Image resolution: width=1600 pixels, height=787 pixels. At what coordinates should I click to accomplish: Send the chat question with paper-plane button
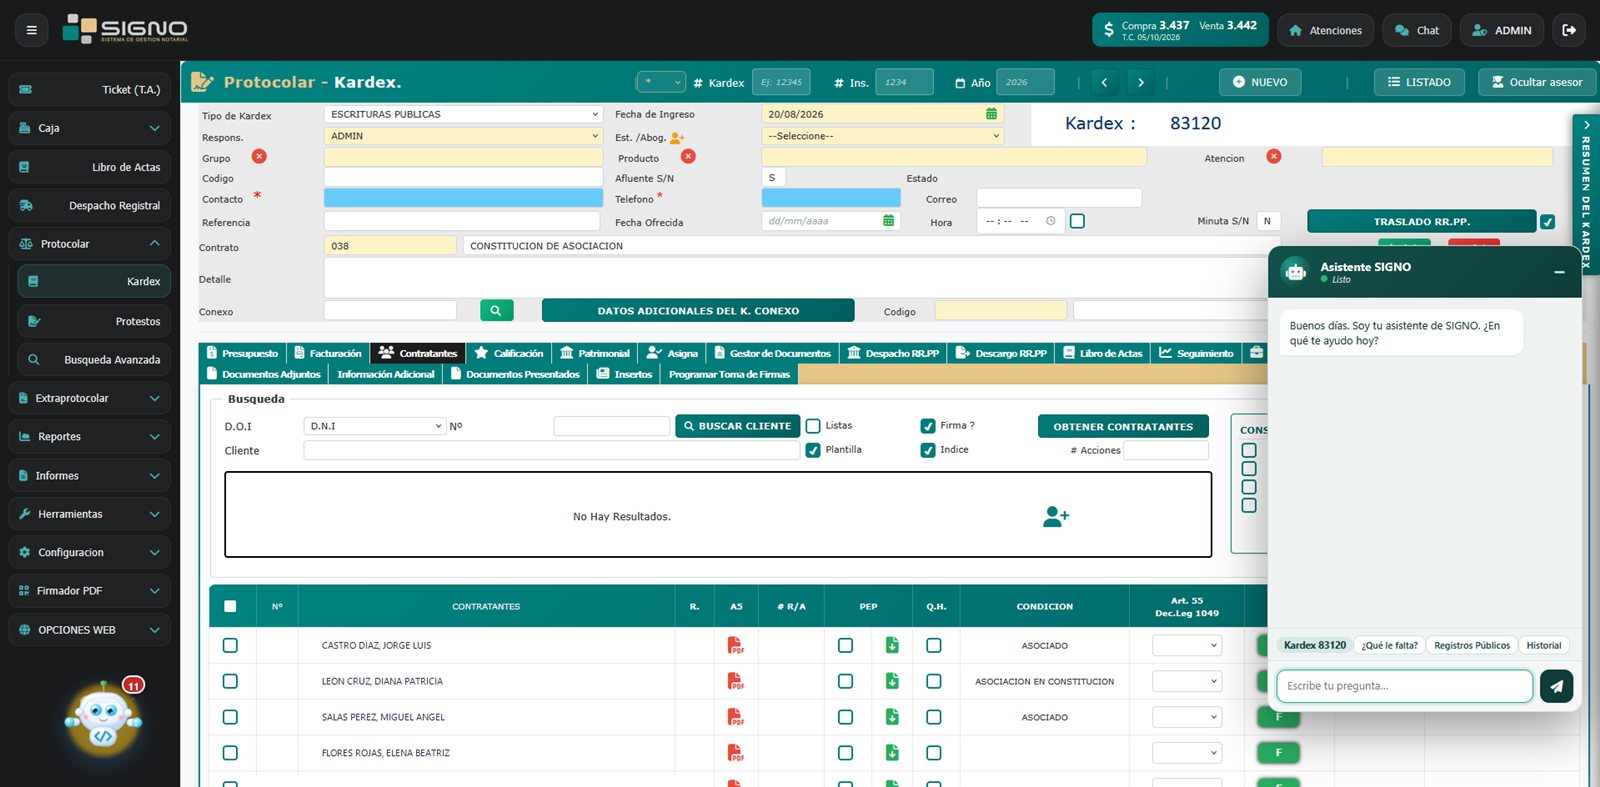[1556, 686]
